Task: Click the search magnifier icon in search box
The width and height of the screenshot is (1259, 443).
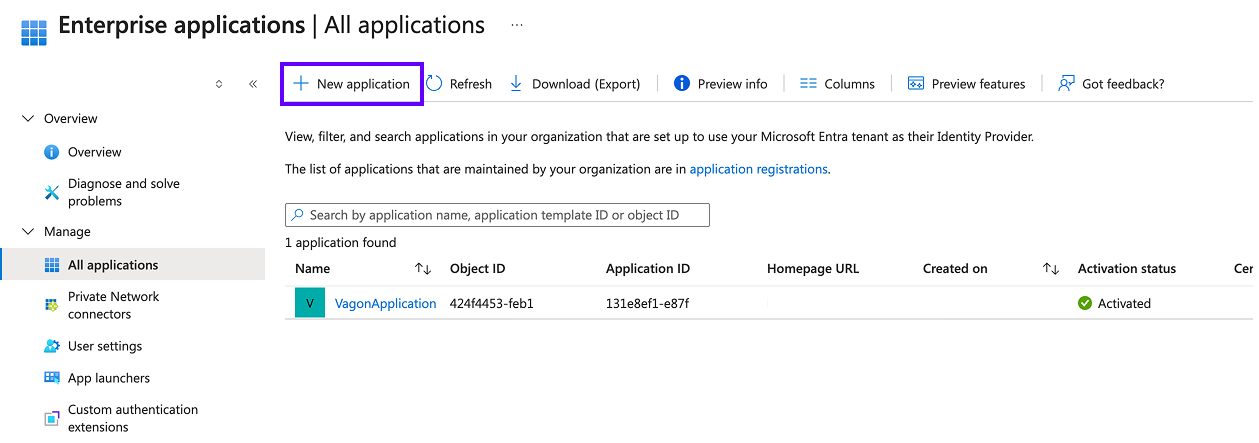Action: (298, 215)
